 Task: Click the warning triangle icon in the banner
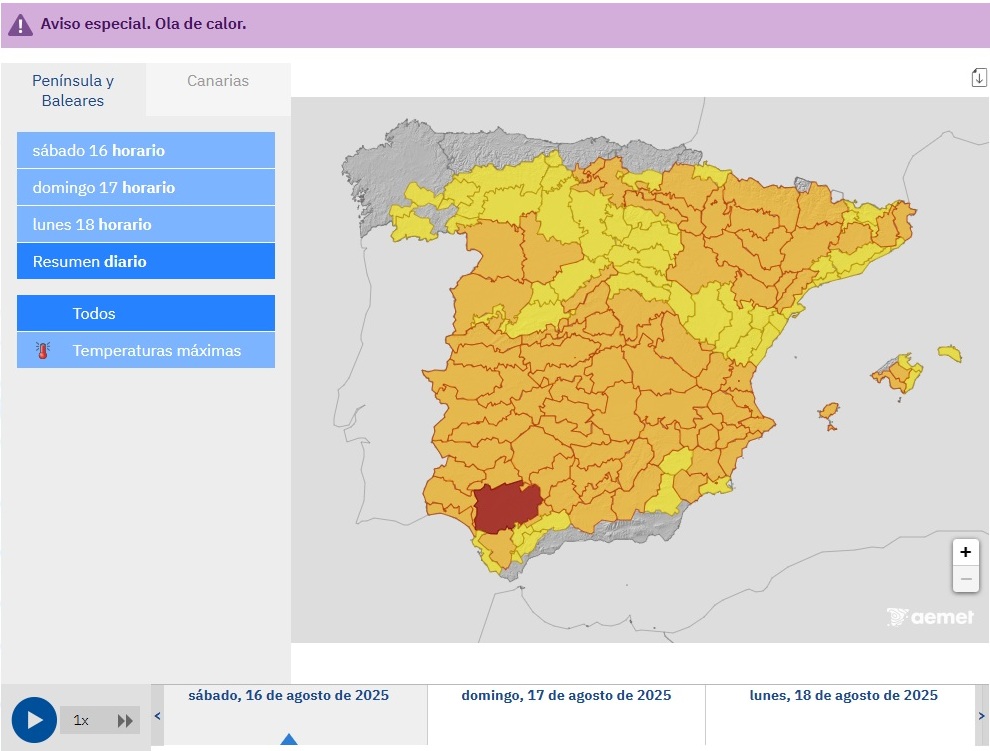[20, 25]
